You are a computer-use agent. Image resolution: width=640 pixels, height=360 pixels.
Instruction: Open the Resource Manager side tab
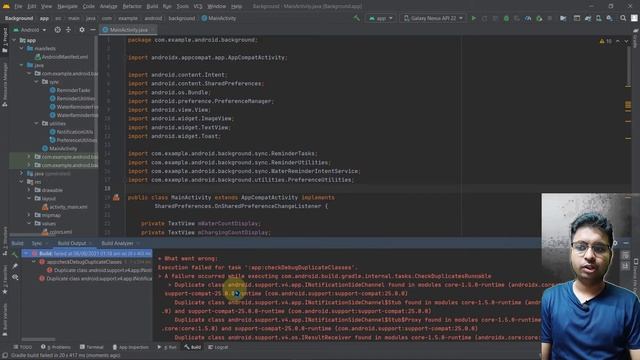tap(4, 85)
